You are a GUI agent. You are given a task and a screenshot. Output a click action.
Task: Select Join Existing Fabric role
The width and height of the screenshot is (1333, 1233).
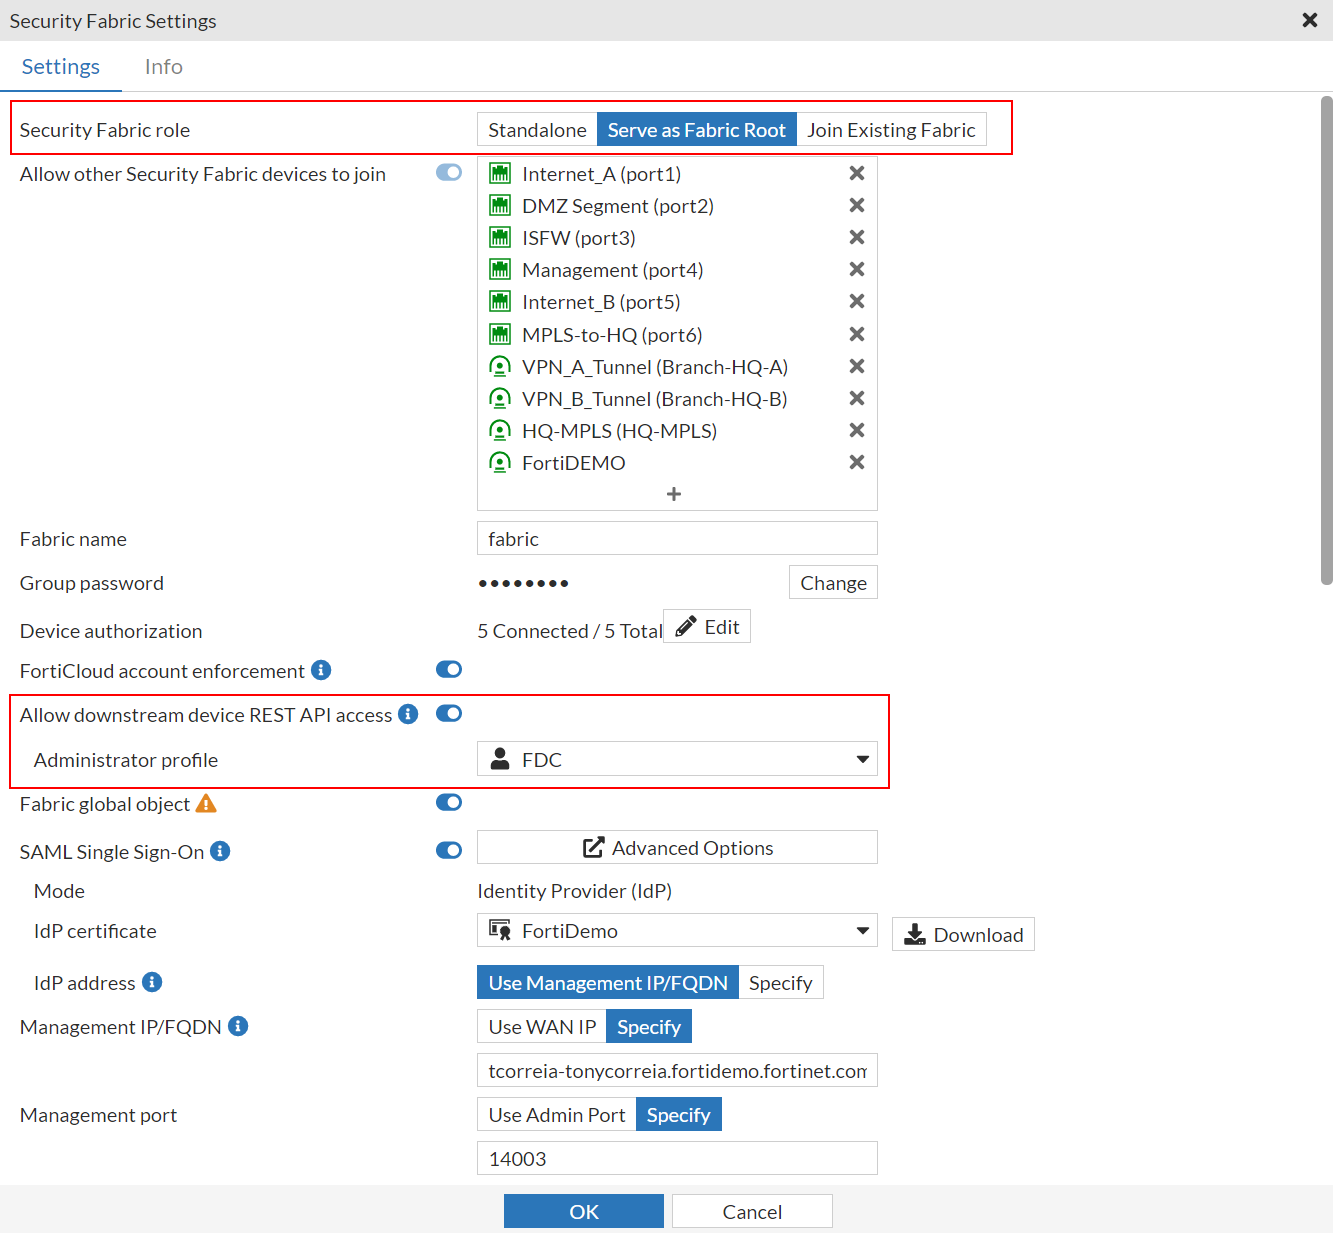point(891,130)
